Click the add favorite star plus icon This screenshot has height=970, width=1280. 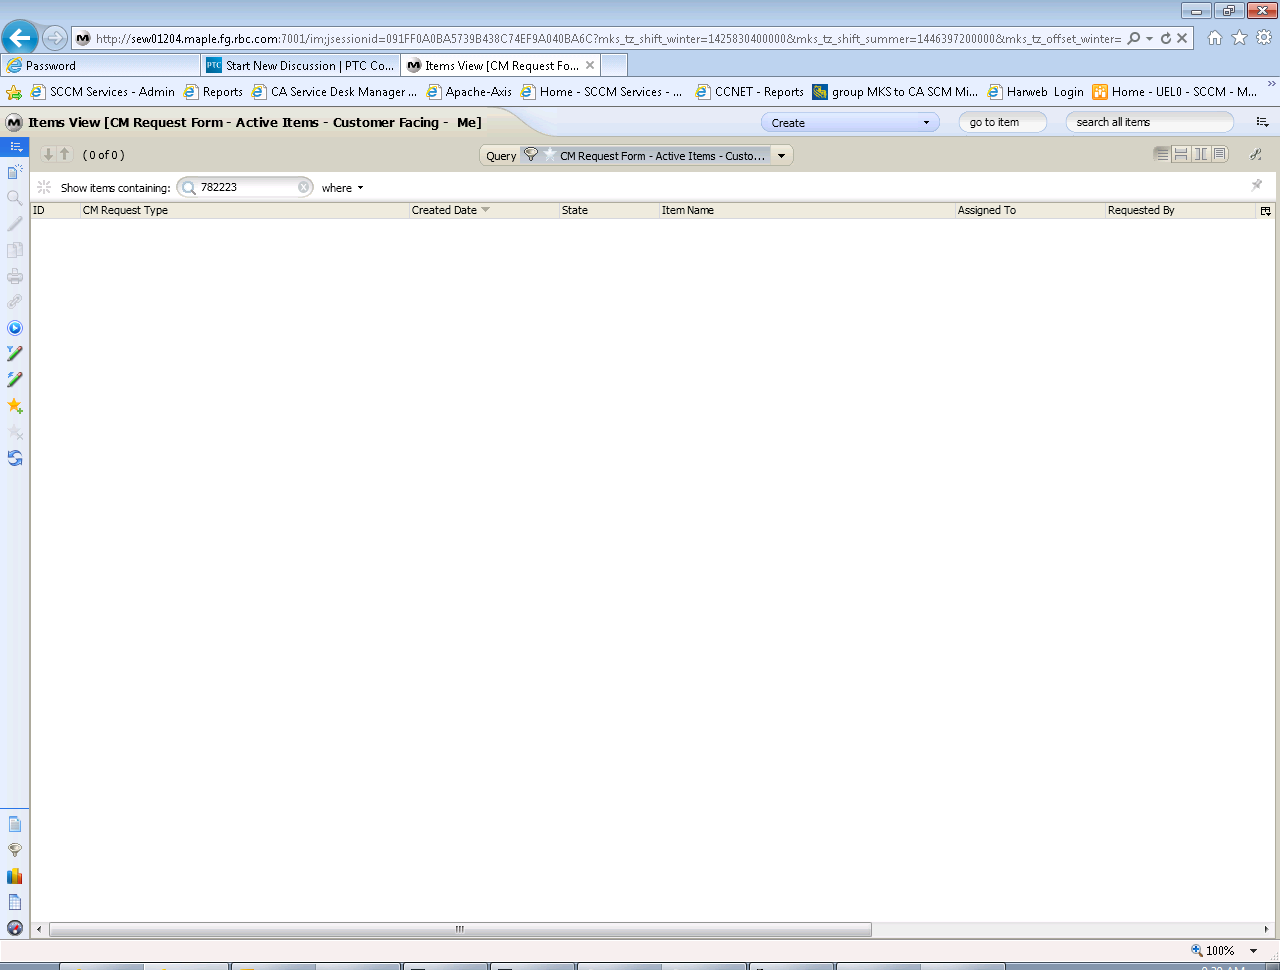click(x=15, y=406)
